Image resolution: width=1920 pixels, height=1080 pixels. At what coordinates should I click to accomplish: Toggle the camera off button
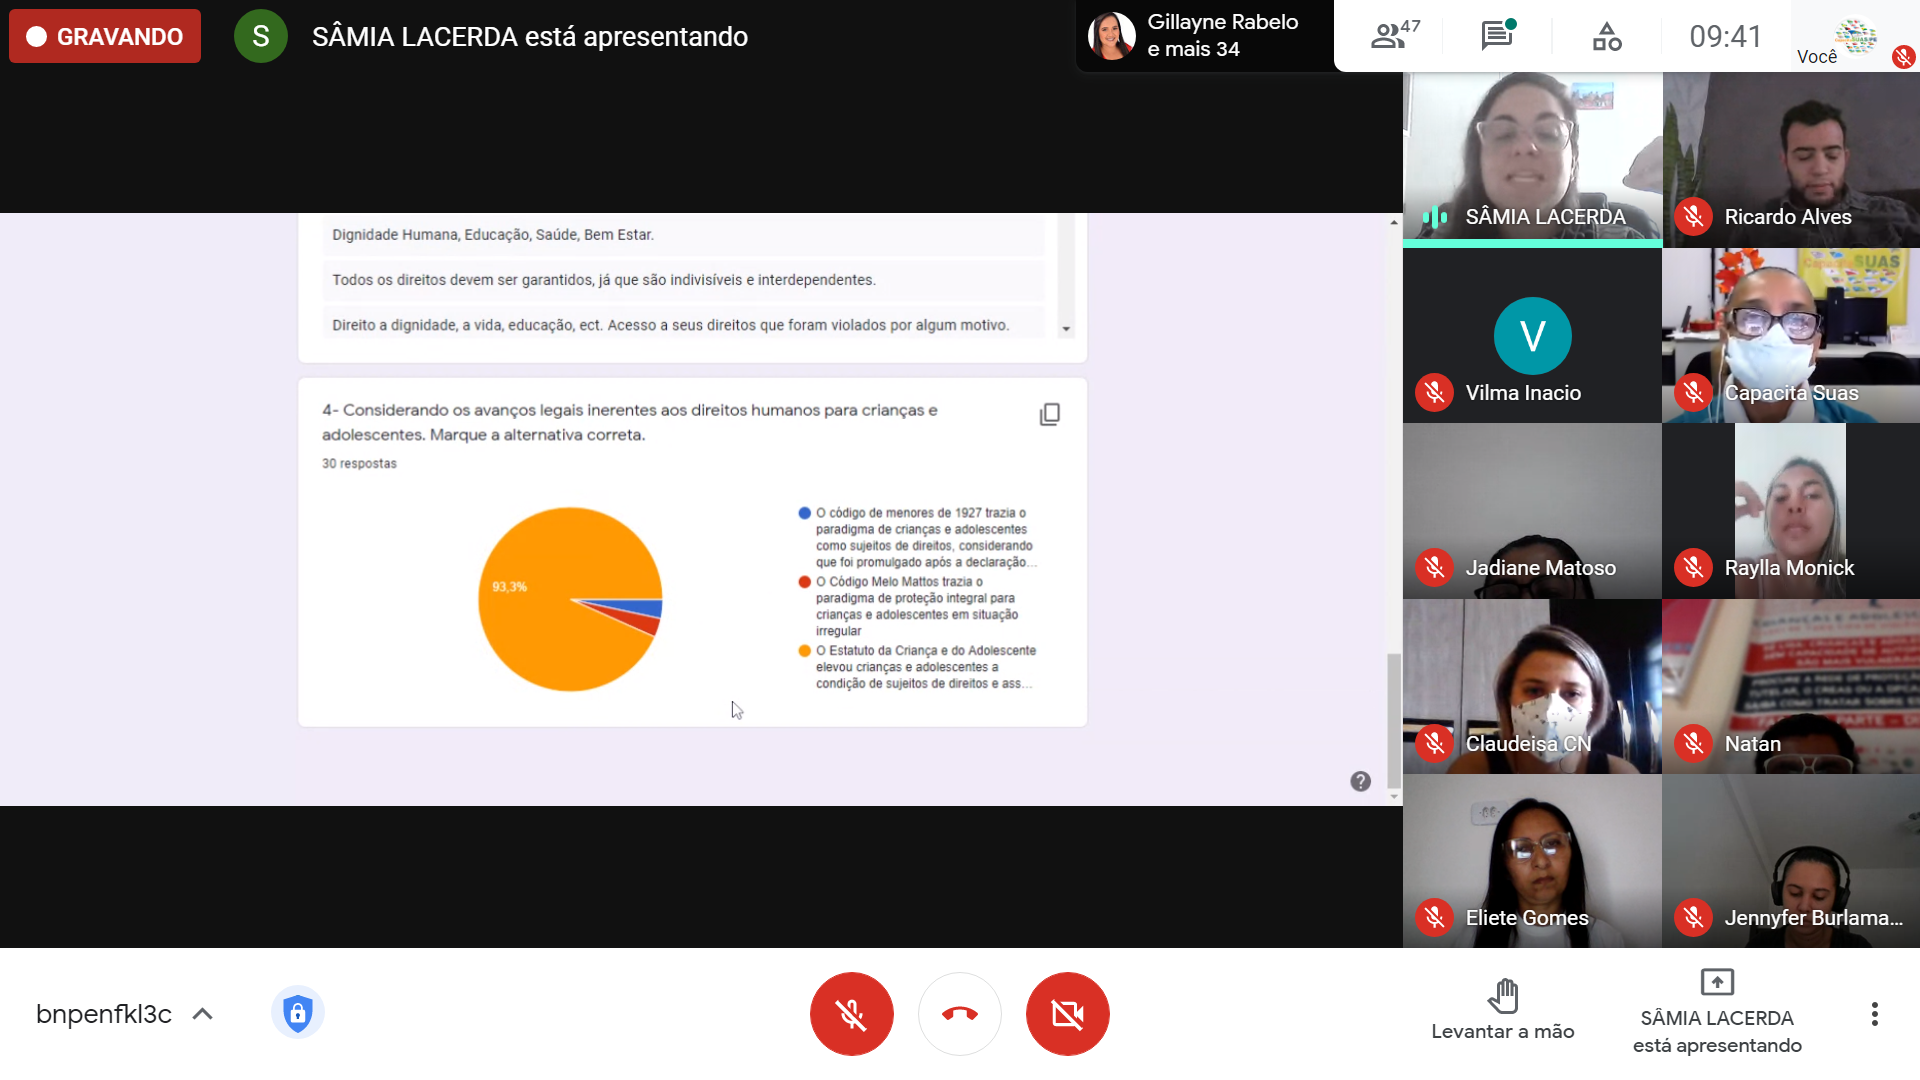click(x=1067, y=1014)
